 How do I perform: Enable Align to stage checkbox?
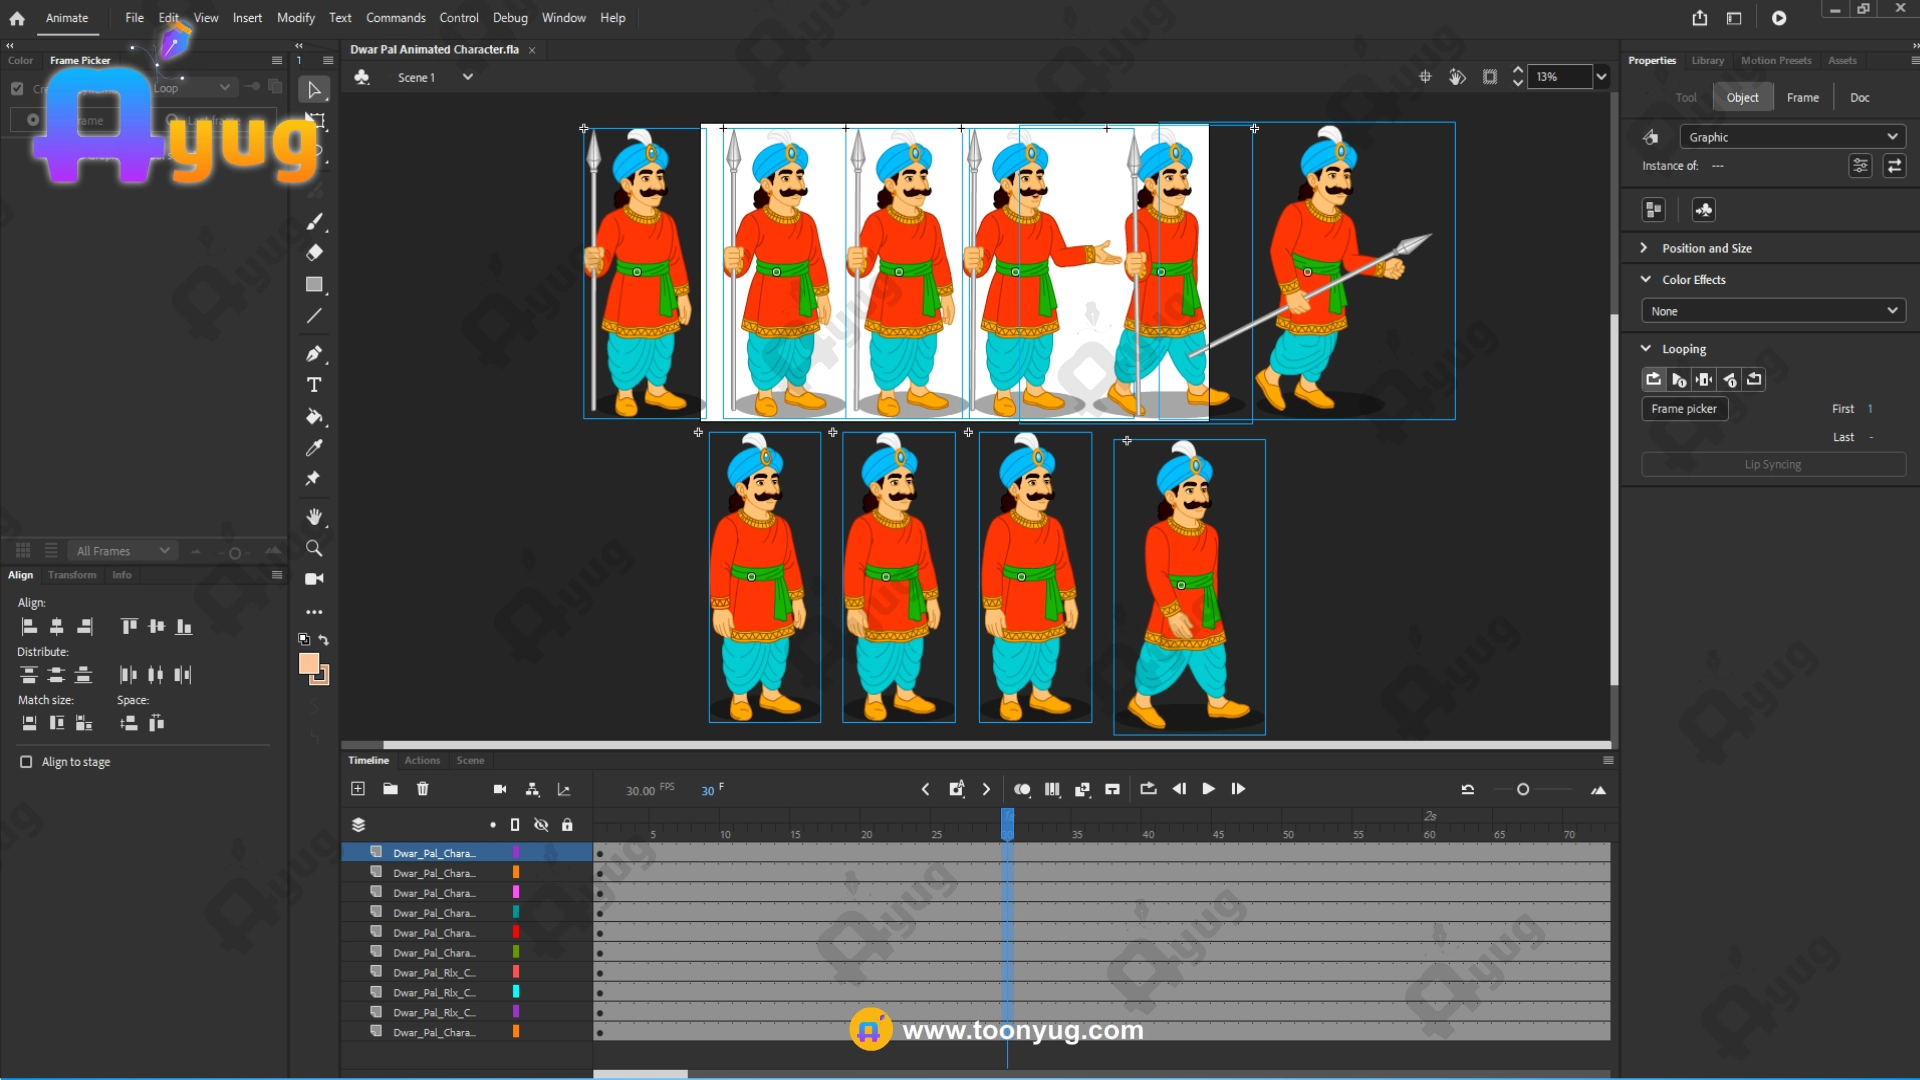pyautogui.click(x=27, y=762)
